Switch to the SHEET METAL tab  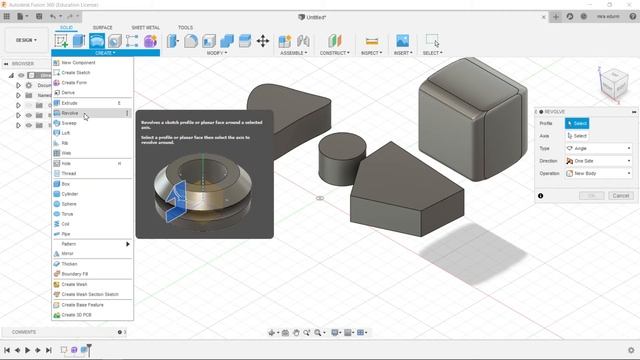click(x=146, y=28)
